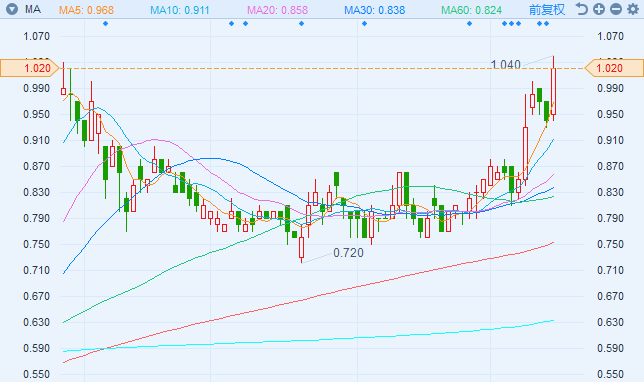Expand the MA indicator dropdown arrow
Viewport: 644px width, 382px height.
pos(12,9)
